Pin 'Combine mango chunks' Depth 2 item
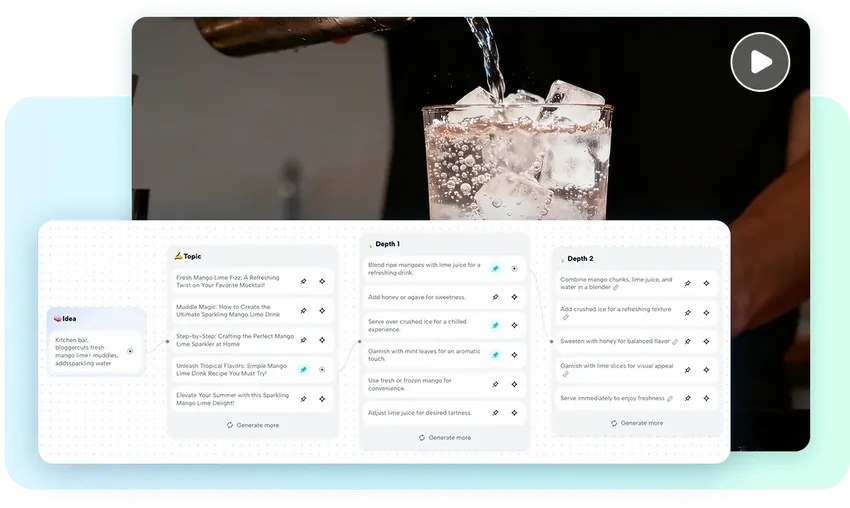The width and height of the screenshot is (850, 508). (x=687, y=284)
